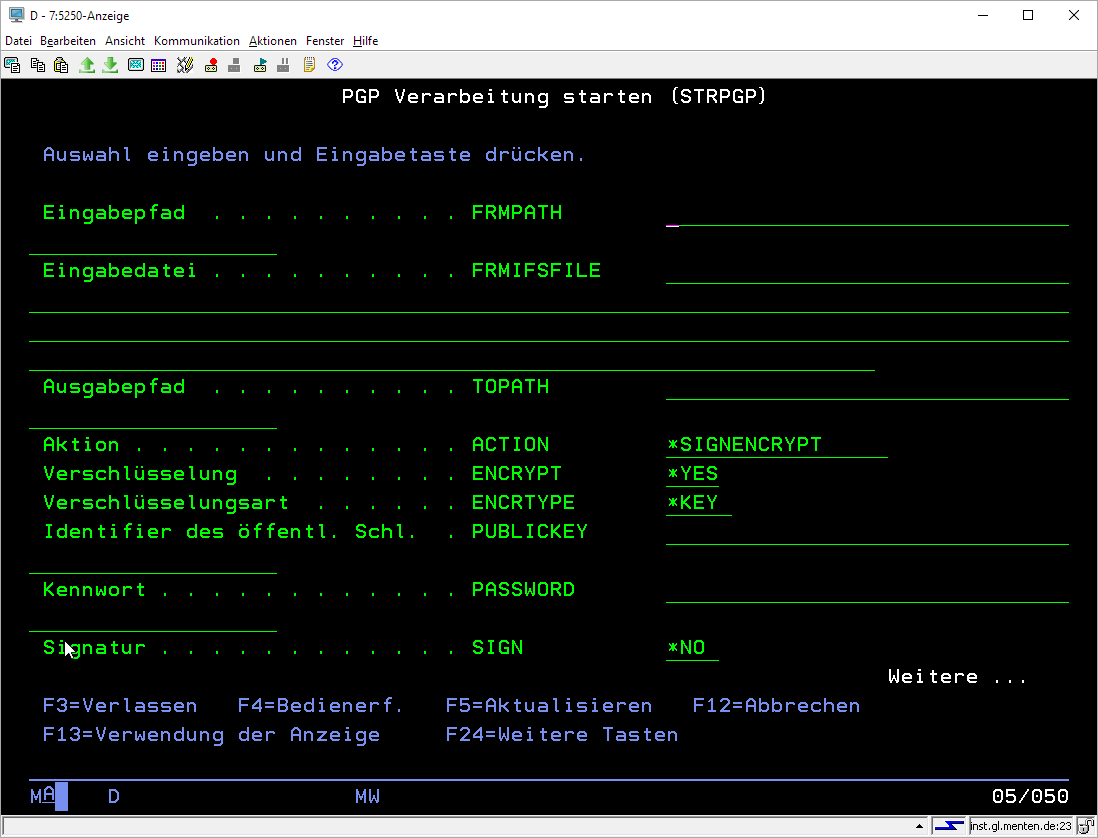Open the blue question mark help icon

click(x=335, y=65)
